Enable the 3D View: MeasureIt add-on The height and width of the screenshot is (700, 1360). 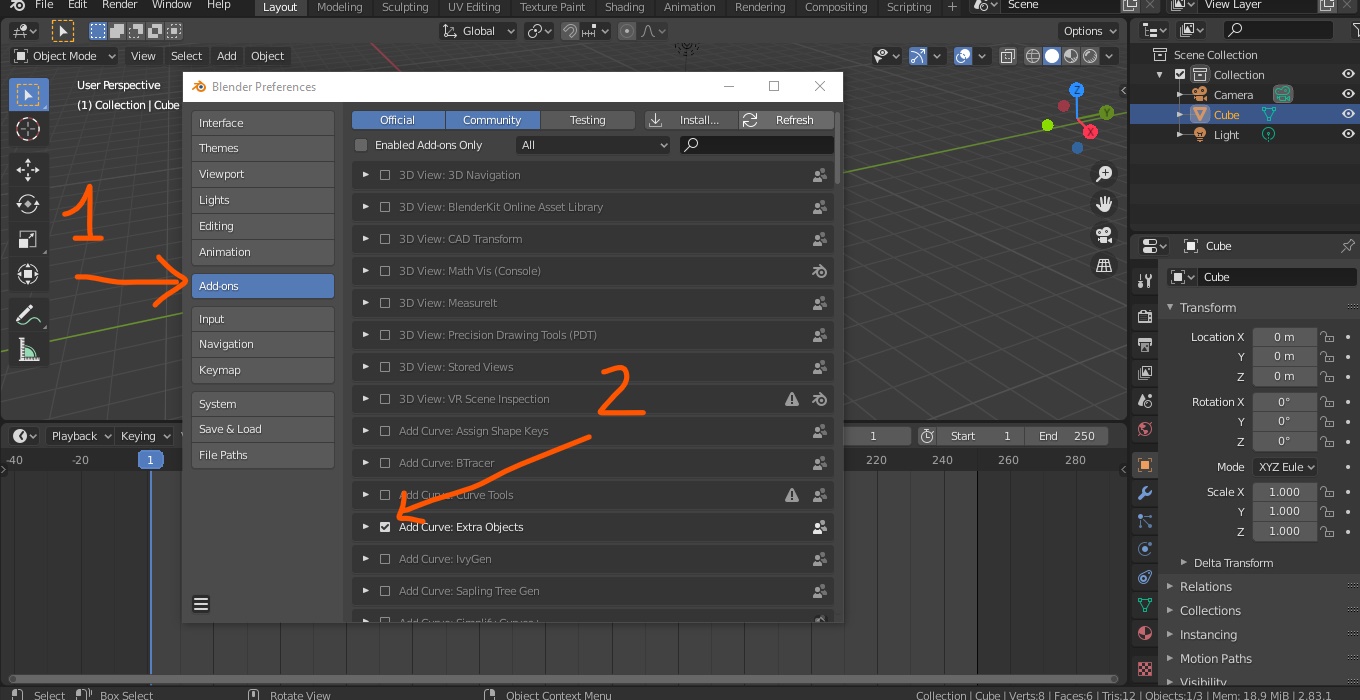click(385, 303)
